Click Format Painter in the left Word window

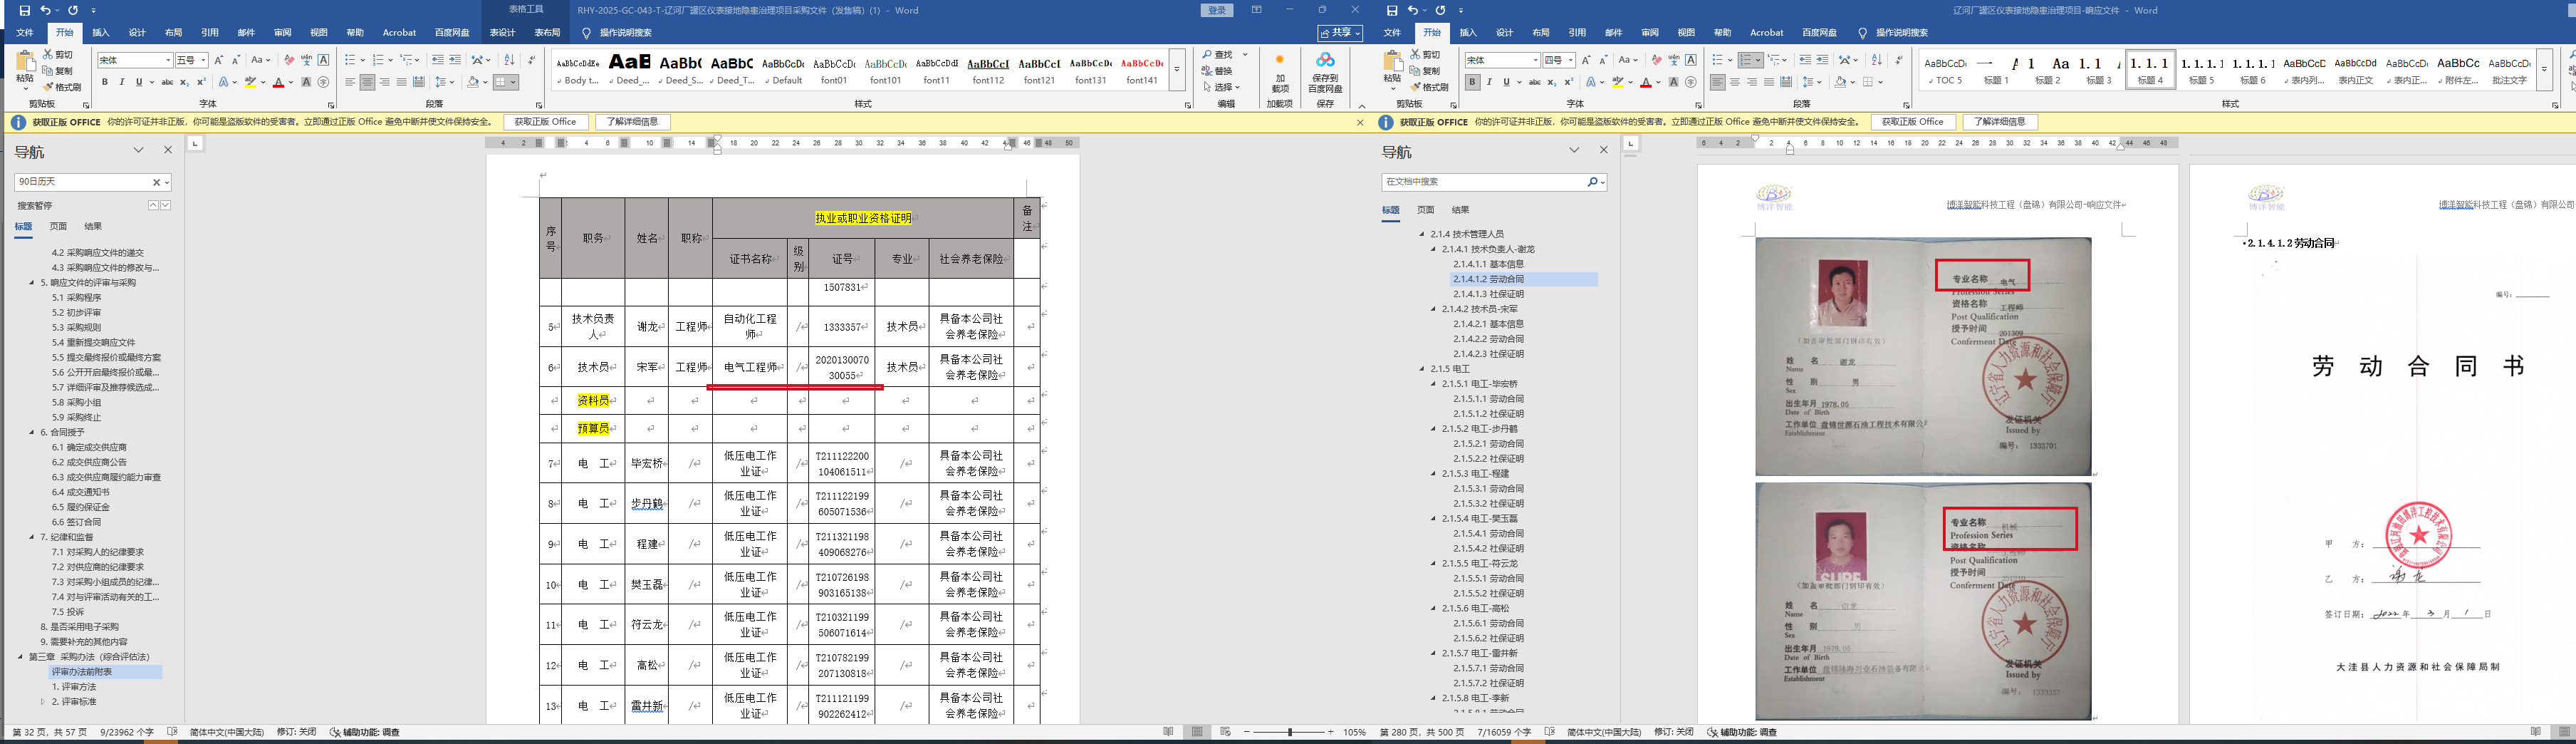62,87
